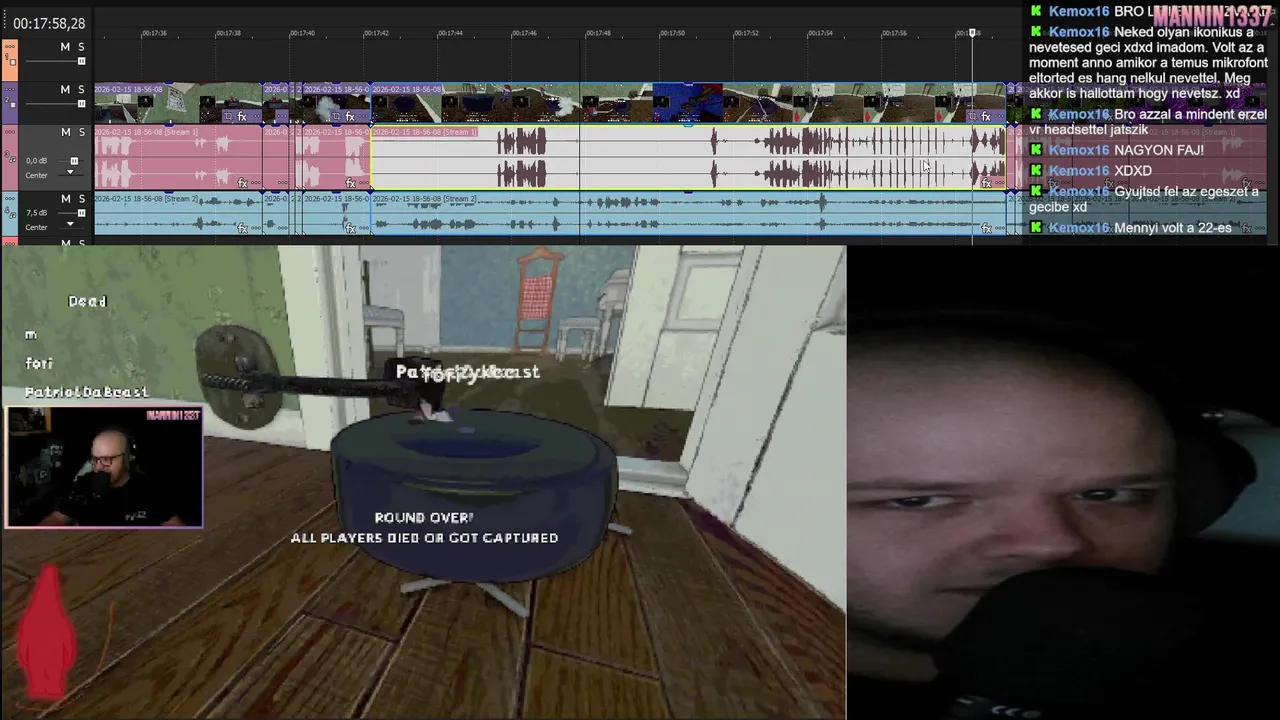Solo the blue Stream 2 audio track

[x=81, y=198]
